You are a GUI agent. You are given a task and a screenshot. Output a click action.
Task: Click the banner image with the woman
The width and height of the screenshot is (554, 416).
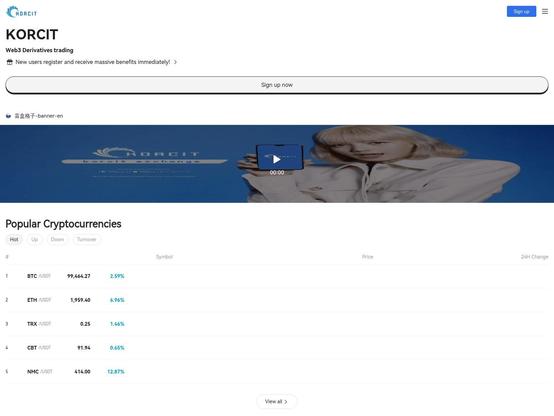point(277,164)
